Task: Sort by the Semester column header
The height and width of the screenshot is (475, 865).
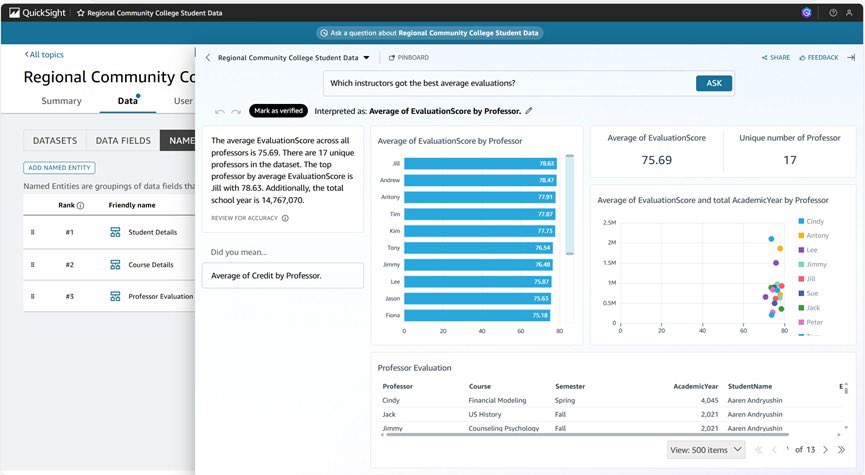Action: tap(570, 386)
